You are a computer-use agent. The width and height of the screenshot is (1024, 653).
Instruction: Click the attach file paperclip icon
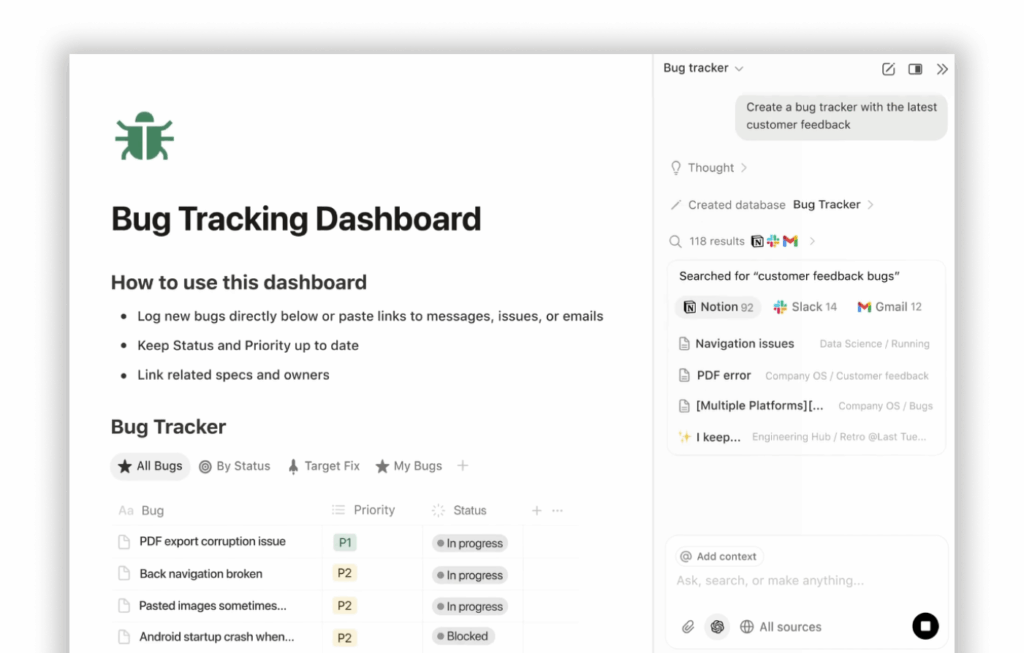pos(688,627)
